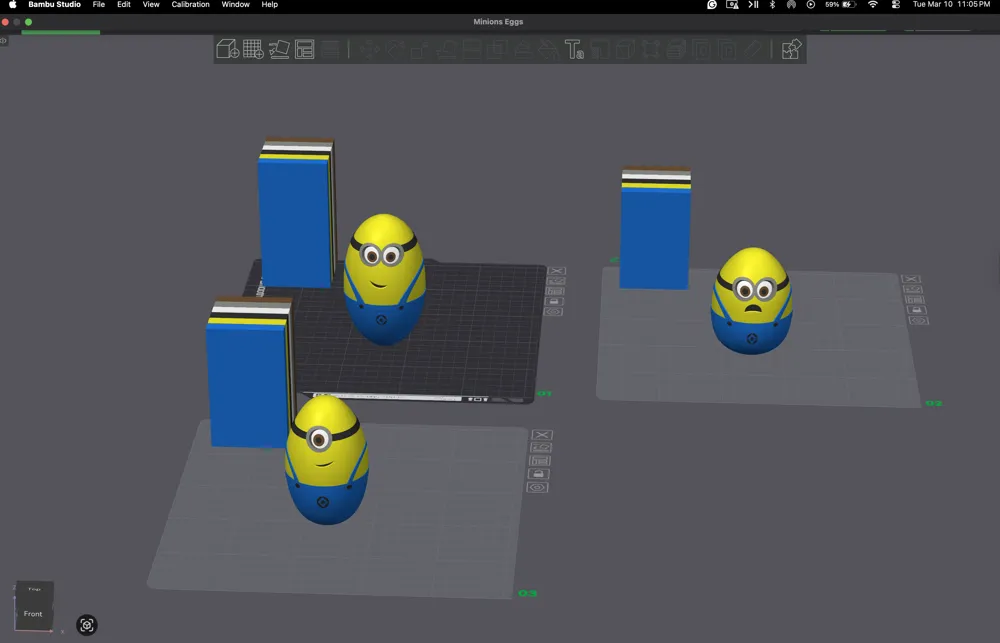Image resolution: width=1000 pixels, height=643 pixels.
Task: Select the frowning minion egg on plate 02
Action: point(752,300)
